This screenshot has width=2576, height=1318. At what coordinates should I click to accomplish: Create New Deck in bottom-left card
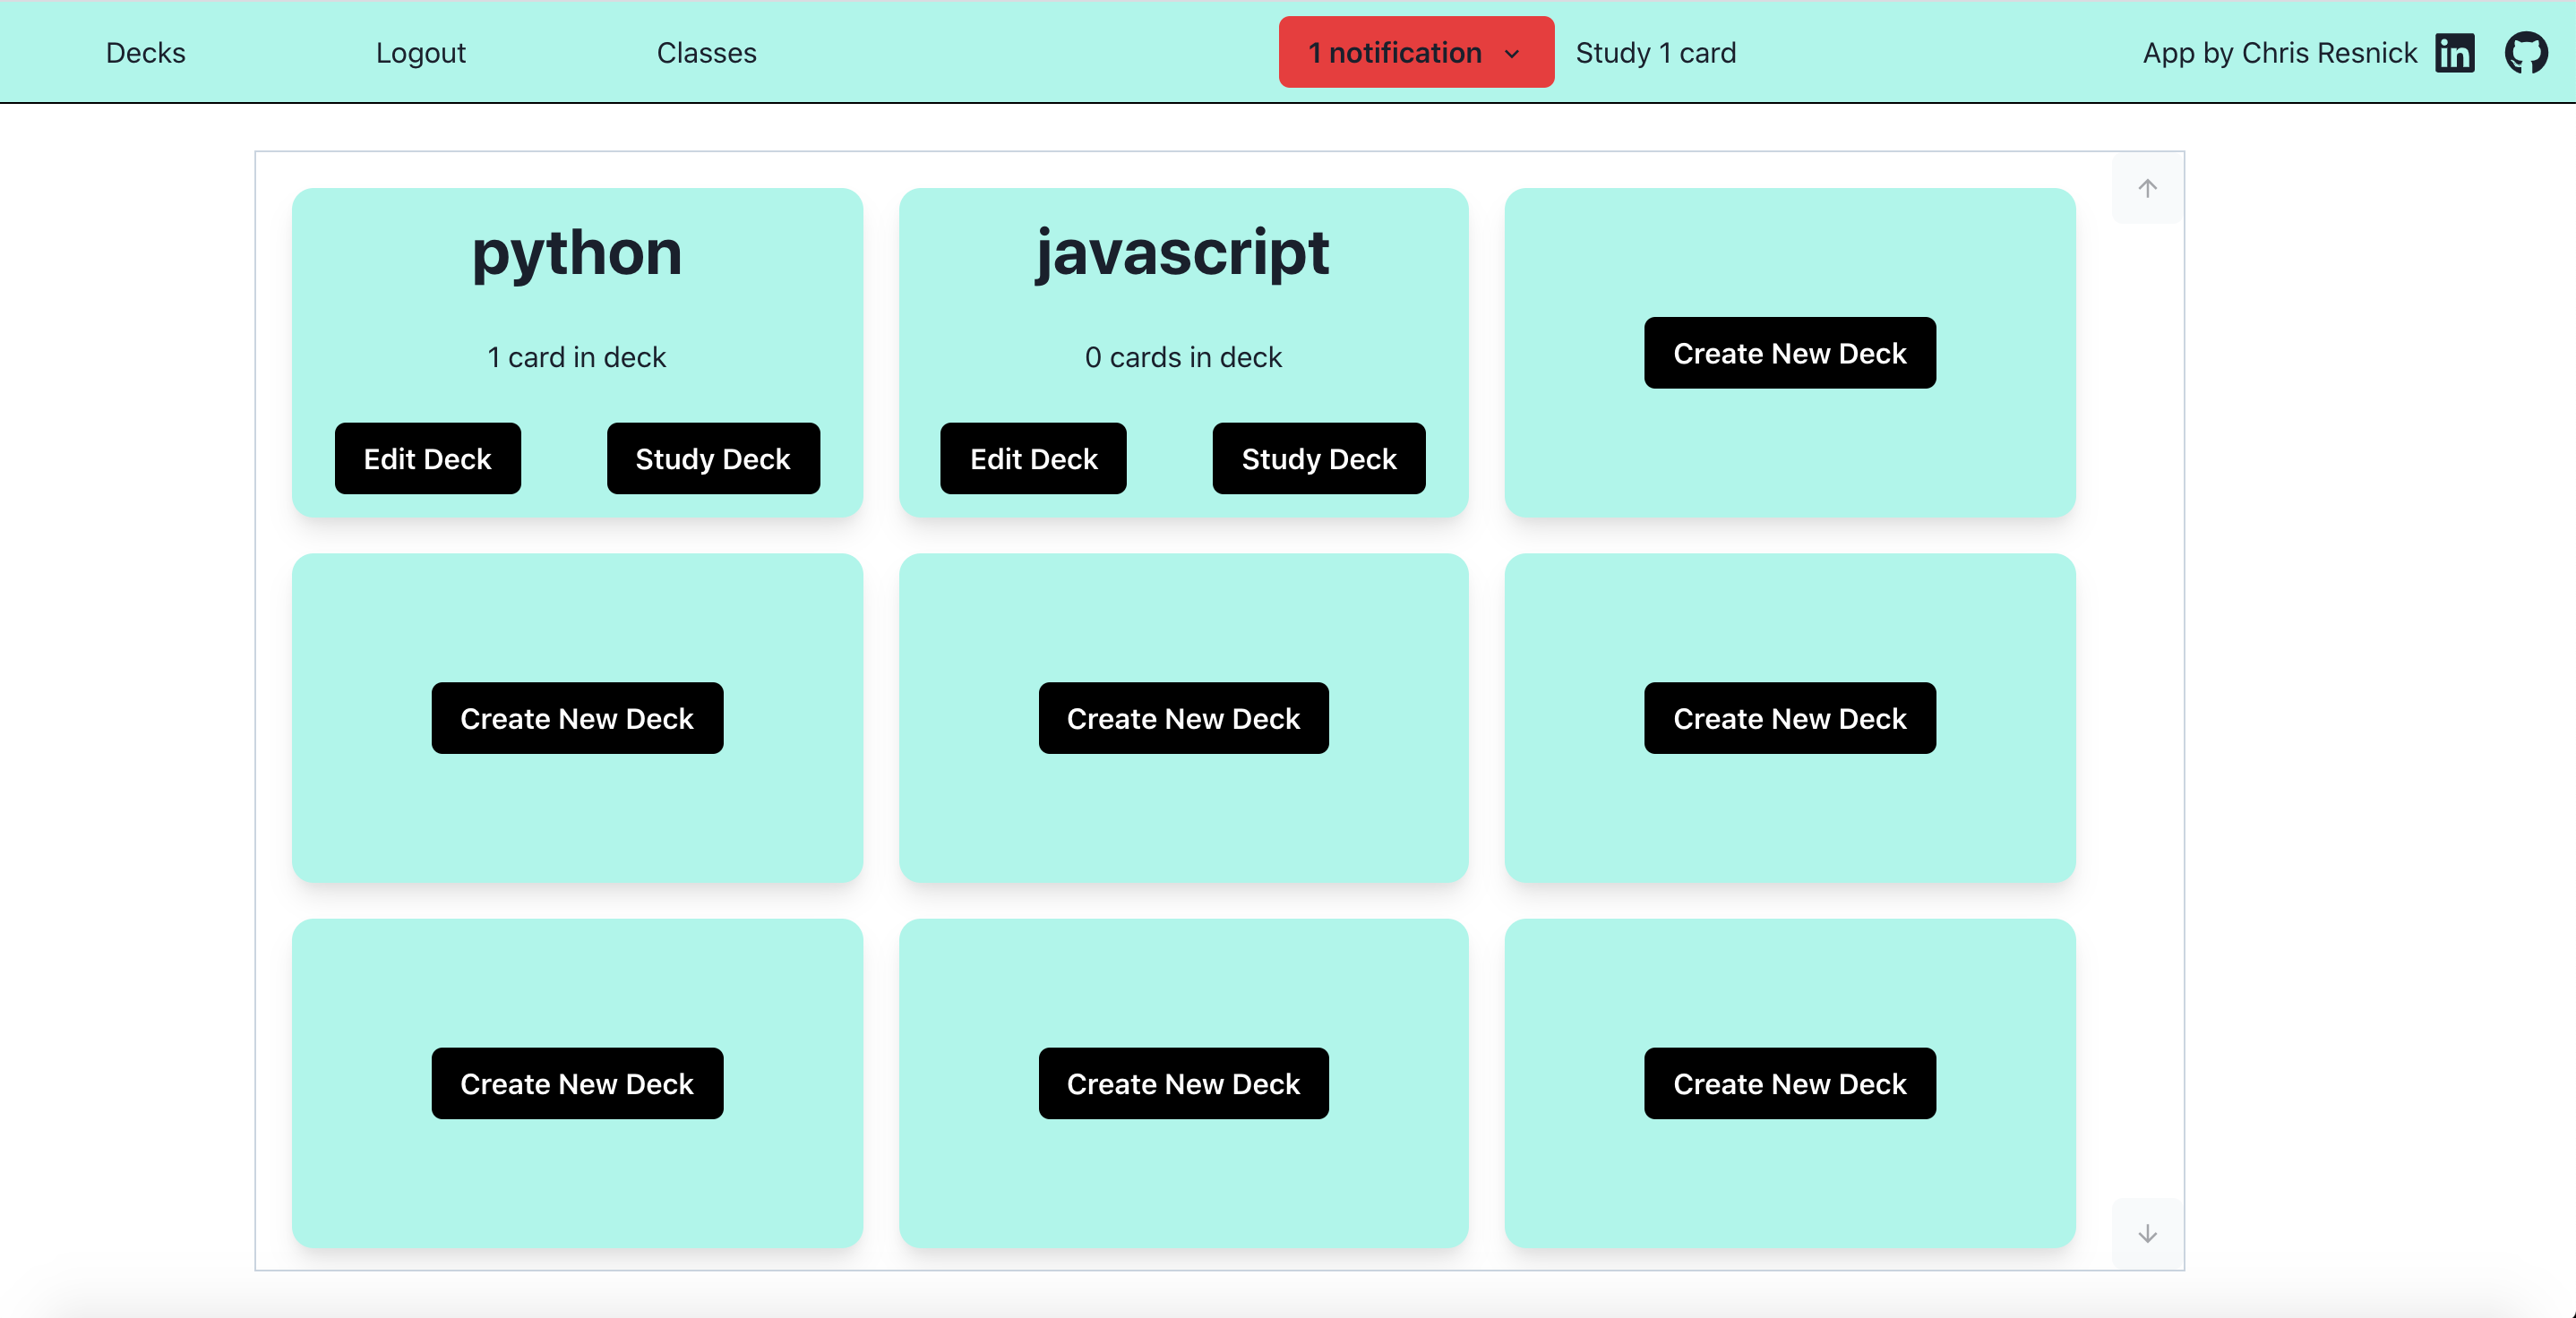pos(577,1084)
